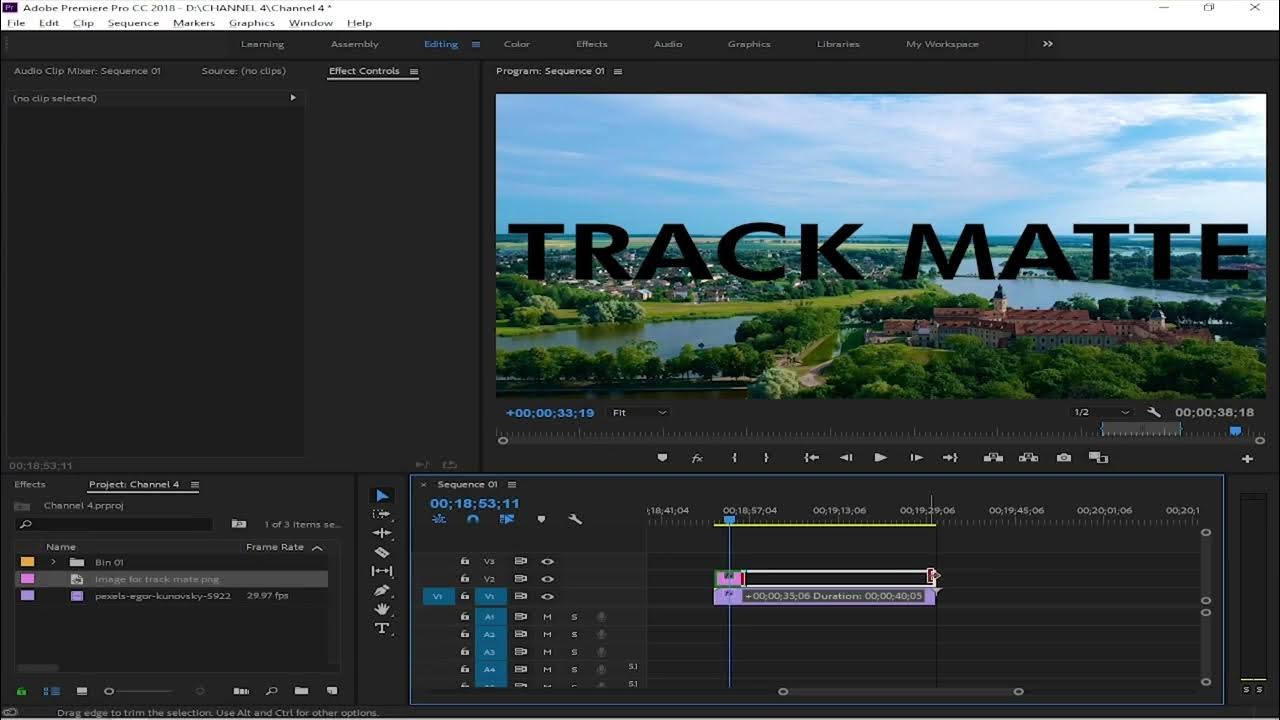Open the File menu
1280x720 pixels.
point(16,23)
